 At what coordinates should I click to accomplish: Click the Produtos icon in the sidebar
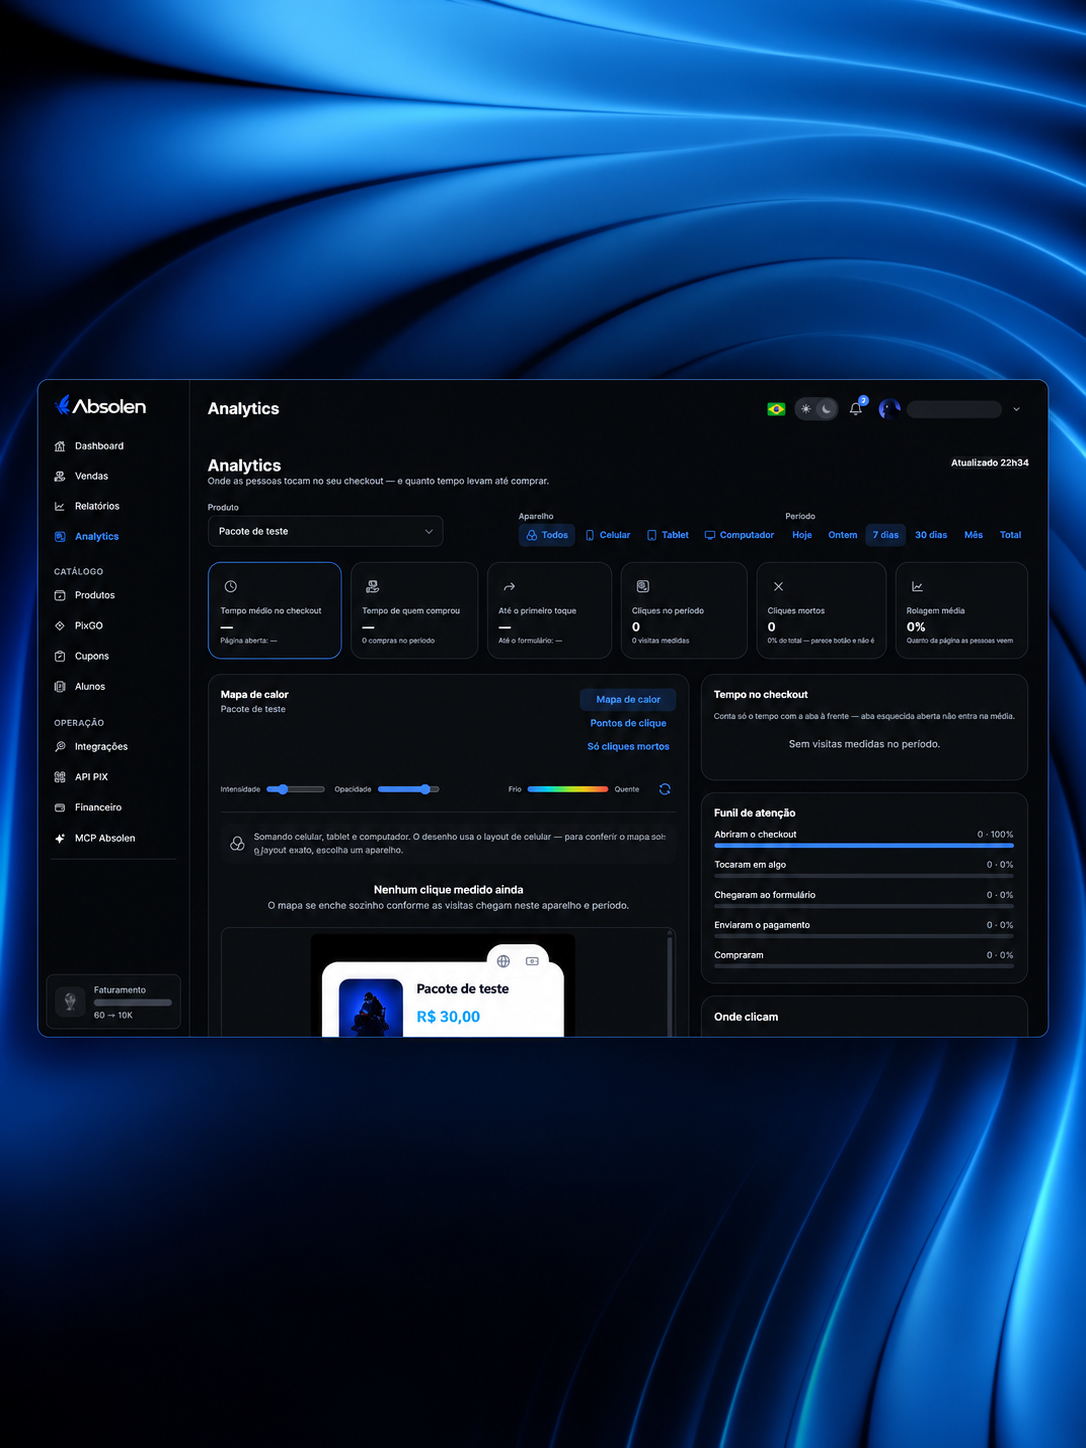60,595
